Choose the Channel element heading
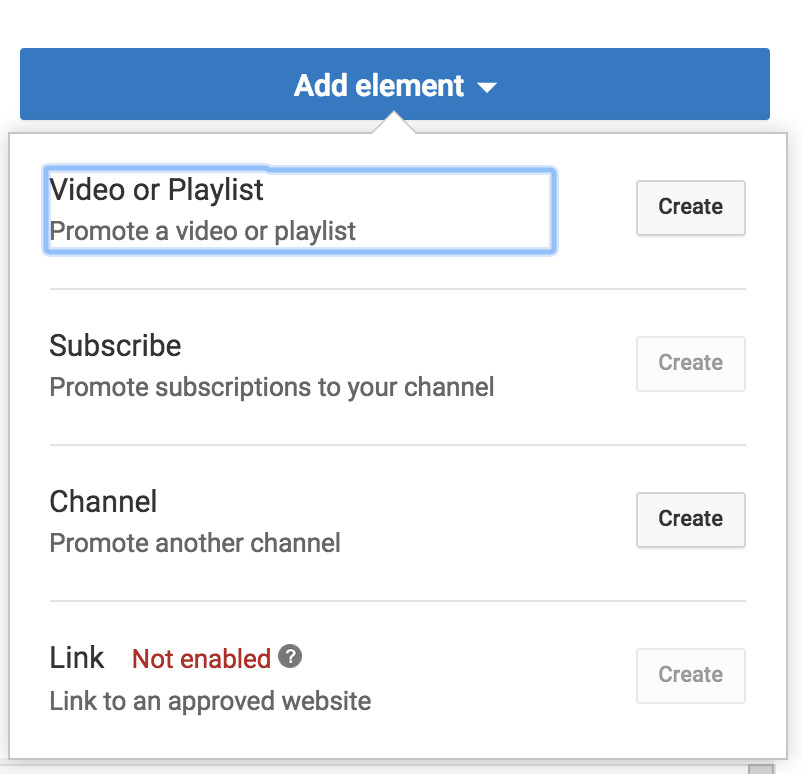Viewport: 802px width, 774px height. [x=103, y=501]
